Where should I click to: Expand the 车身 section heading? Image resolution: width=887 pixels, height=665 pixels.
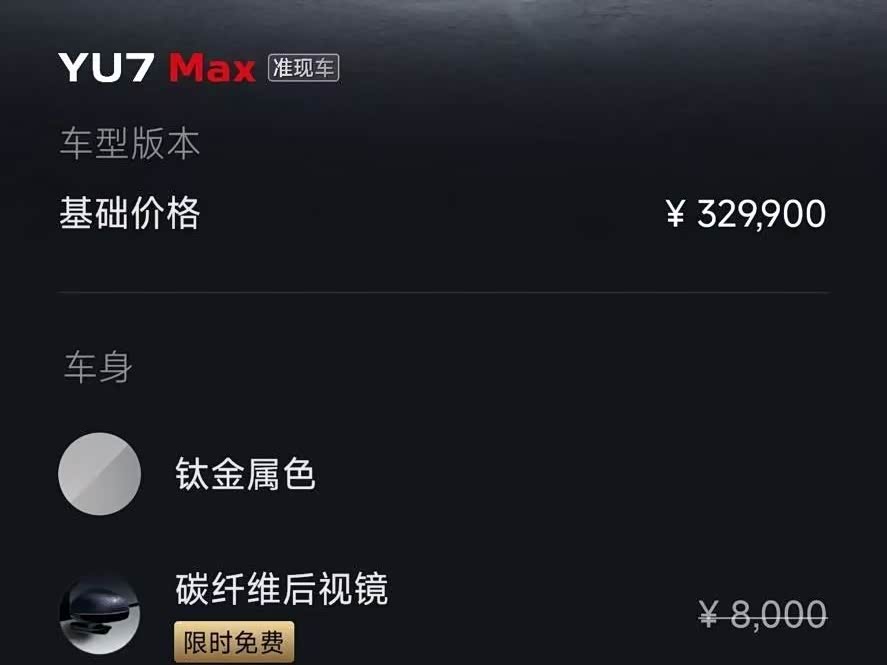click(98, 367)
